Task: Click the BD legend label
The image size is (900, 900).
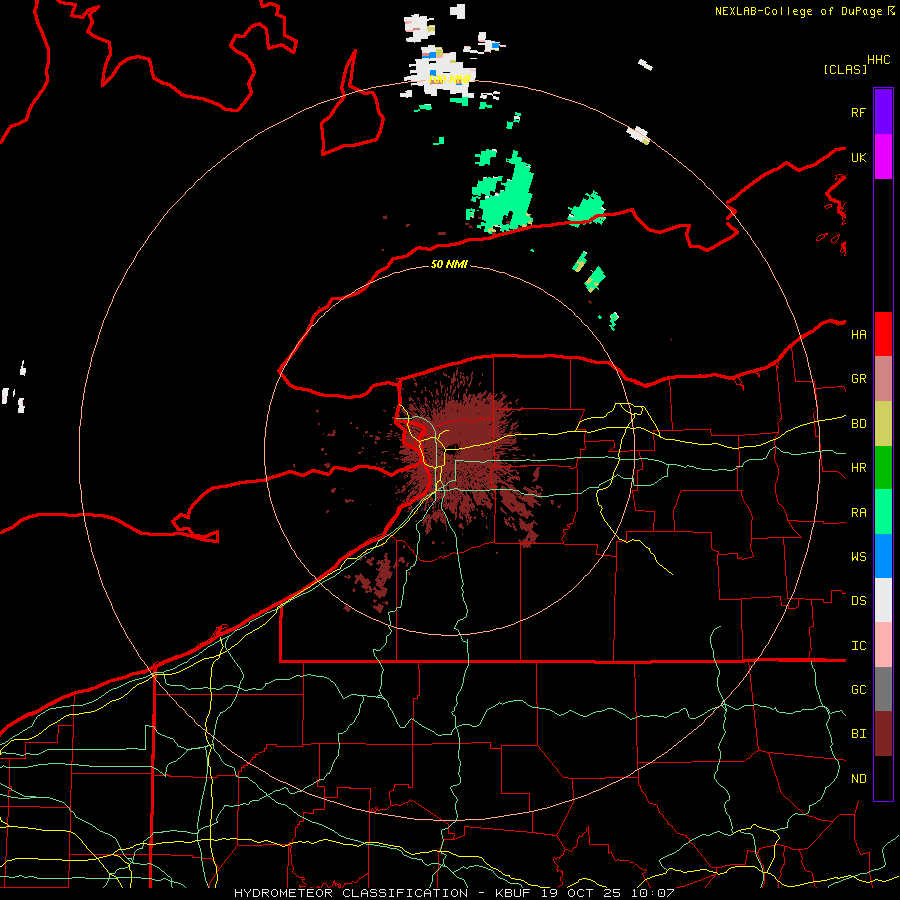Action: tap(859, 424)
